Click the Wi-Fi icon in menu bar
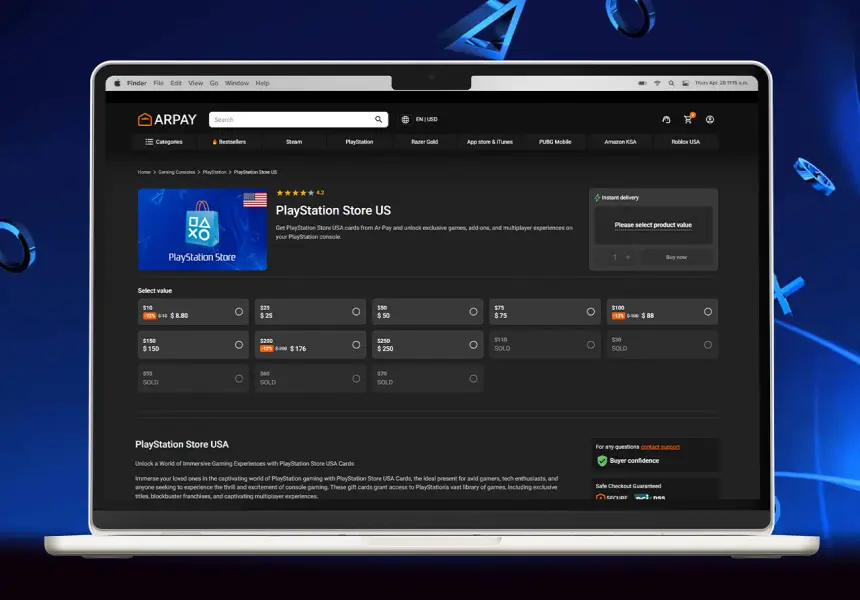The image size is (860, 600). [657, 83]
